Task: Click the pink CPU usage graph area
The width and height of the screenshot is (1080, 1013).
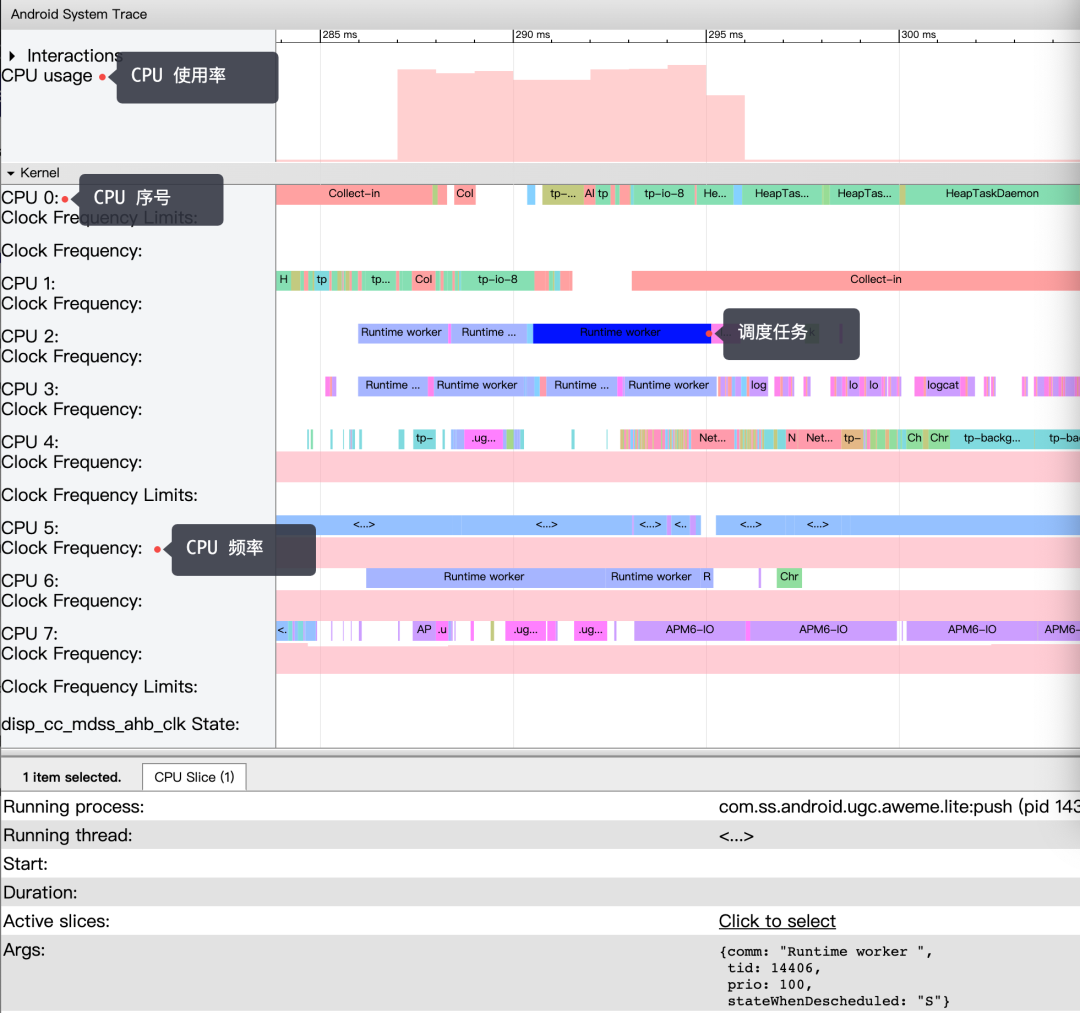Action: point(571,114)
